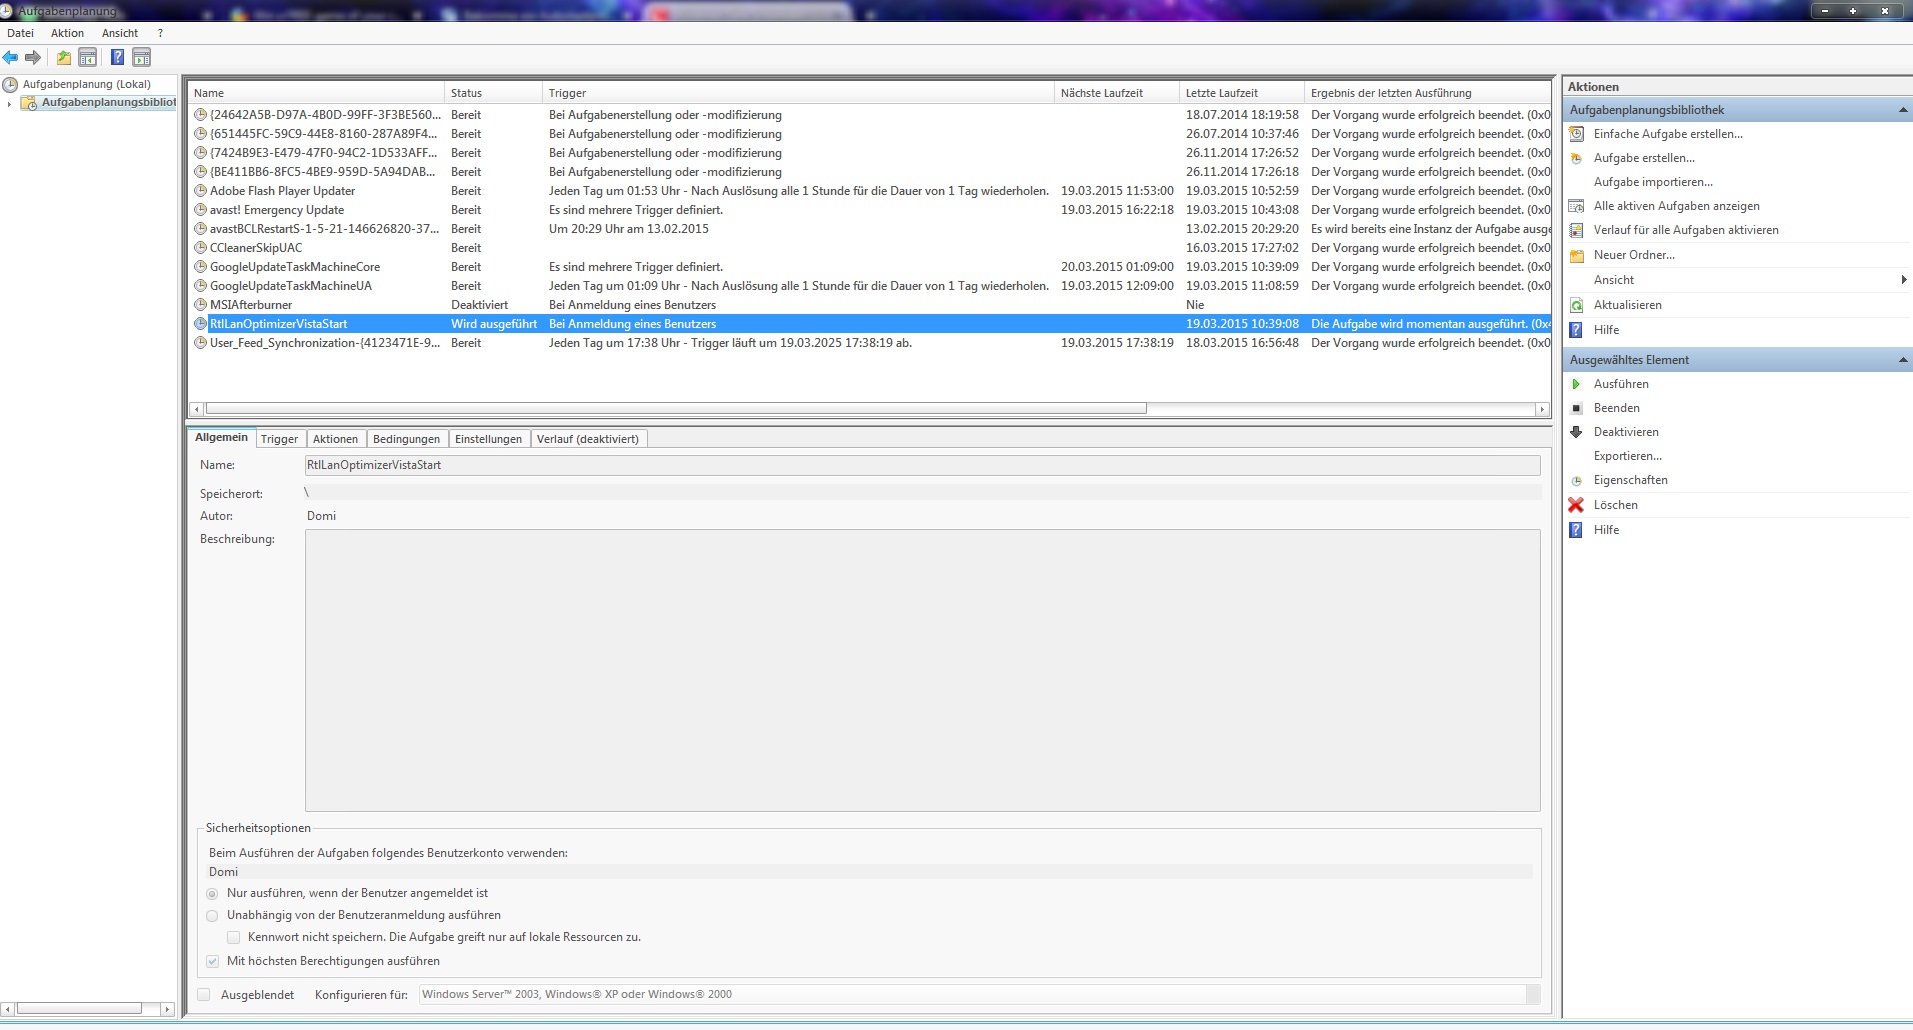Click the Aufgabe erstellen icon

point(1577,158)
